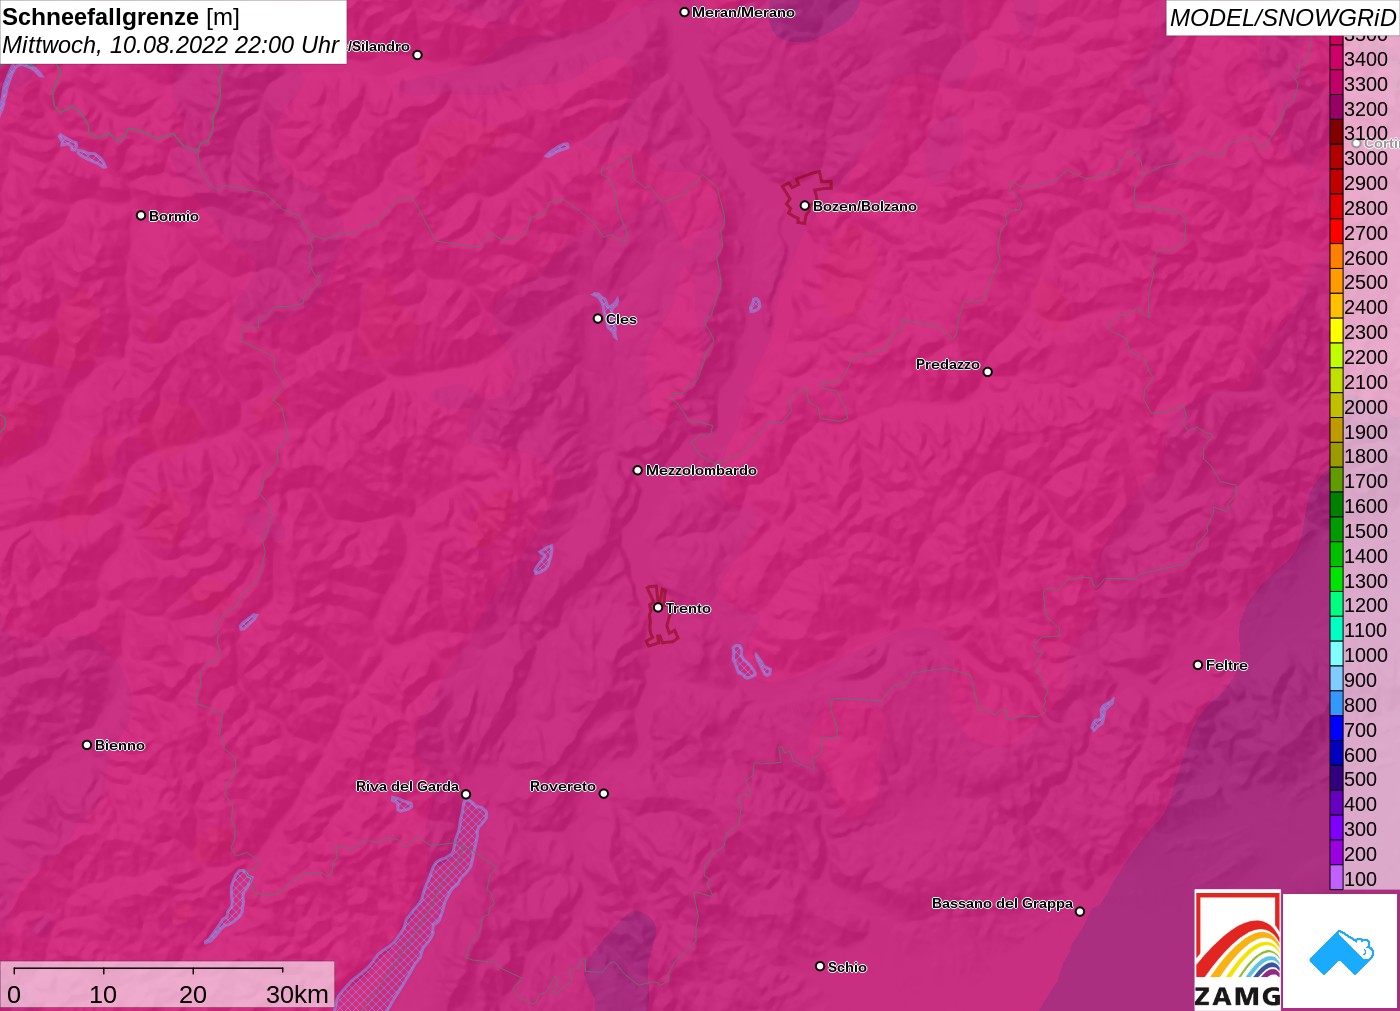Viewport: 1400px width, 1011px height.
Task: Click the 1200 legend value label
Action: pos(1366,606)
